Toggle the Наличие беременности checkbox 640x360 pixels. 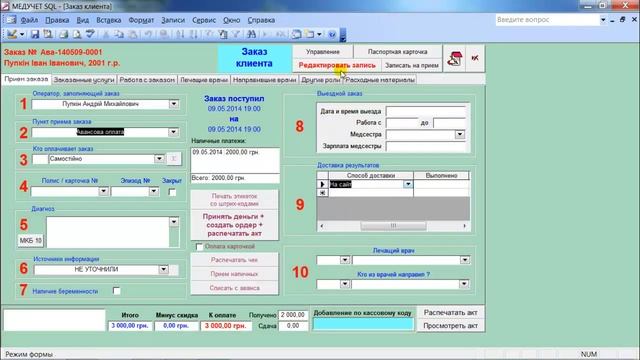(x=117, y=291)
